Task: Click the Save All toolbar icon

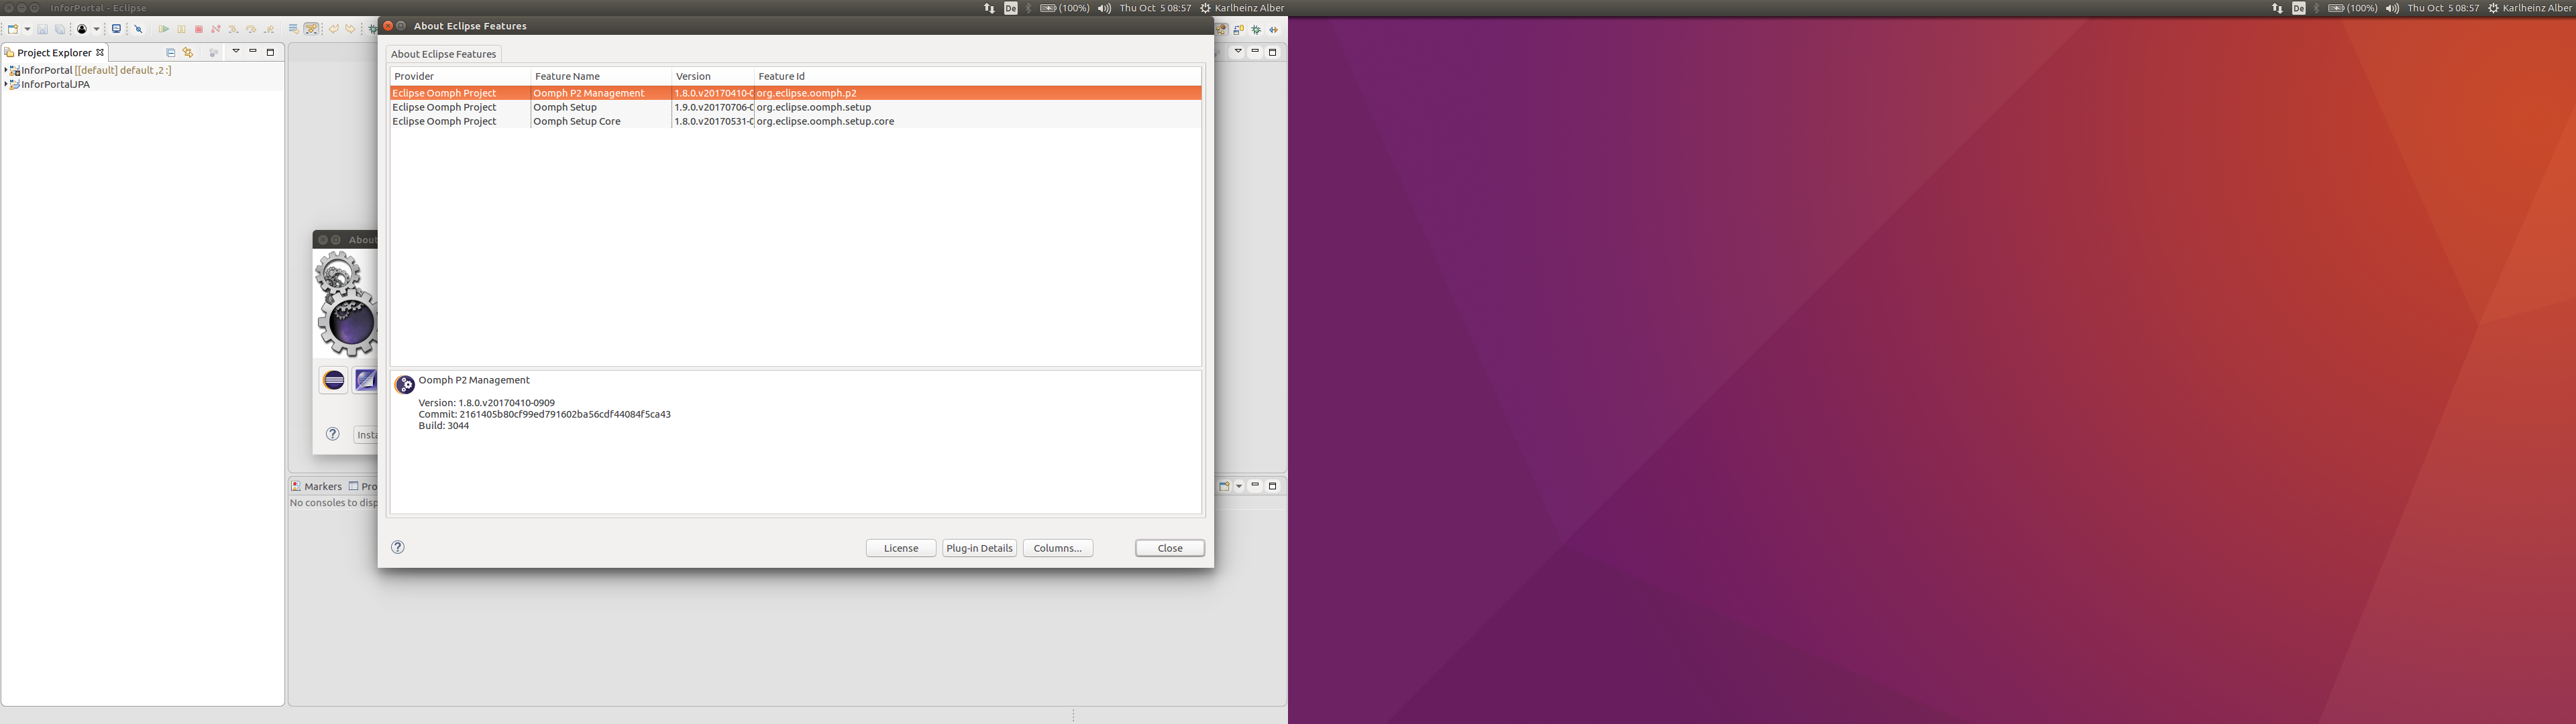Action: (60, 30)
